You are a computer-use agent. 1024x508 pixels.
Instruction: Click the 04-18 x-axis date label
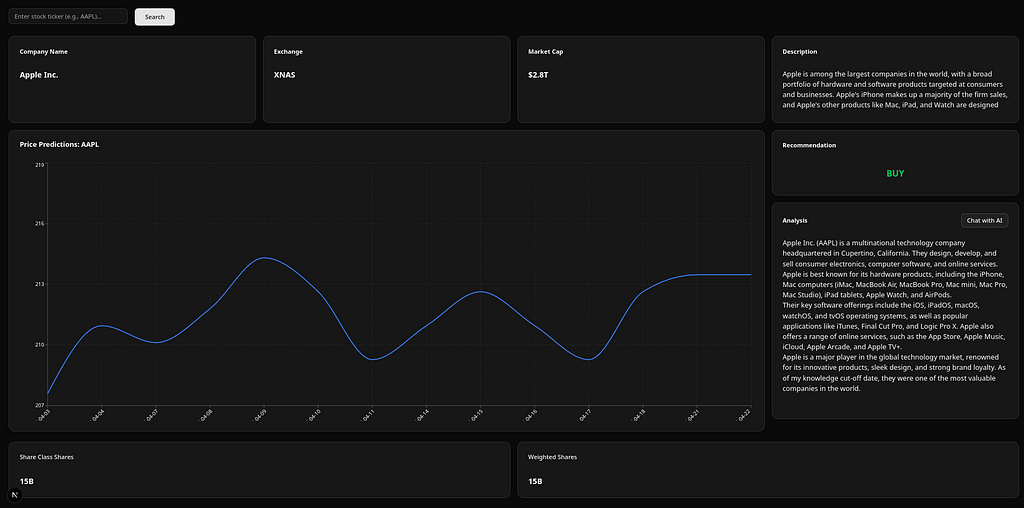[638, 416]
